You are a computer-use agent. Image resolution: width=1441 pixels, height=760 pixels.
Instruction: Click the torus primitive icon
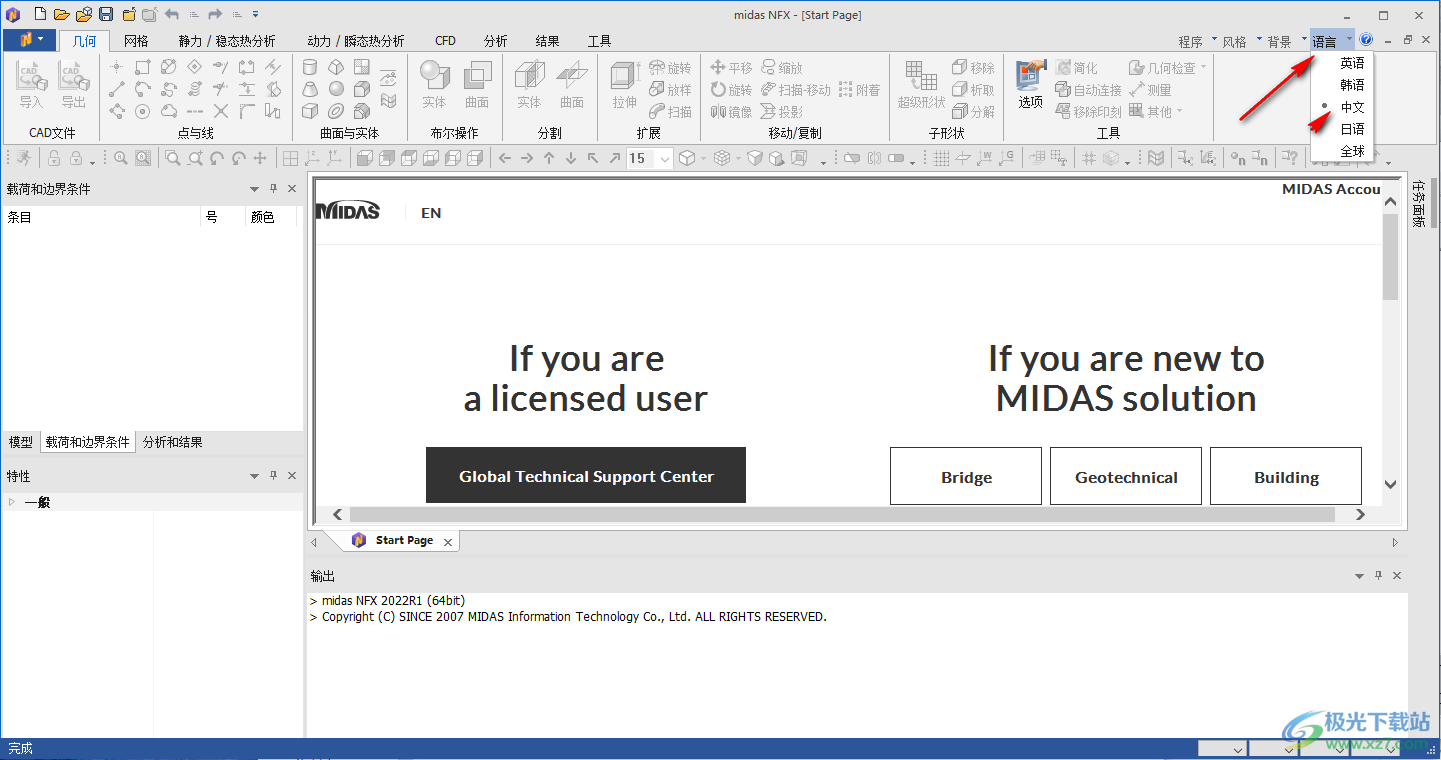coord(336,111)
